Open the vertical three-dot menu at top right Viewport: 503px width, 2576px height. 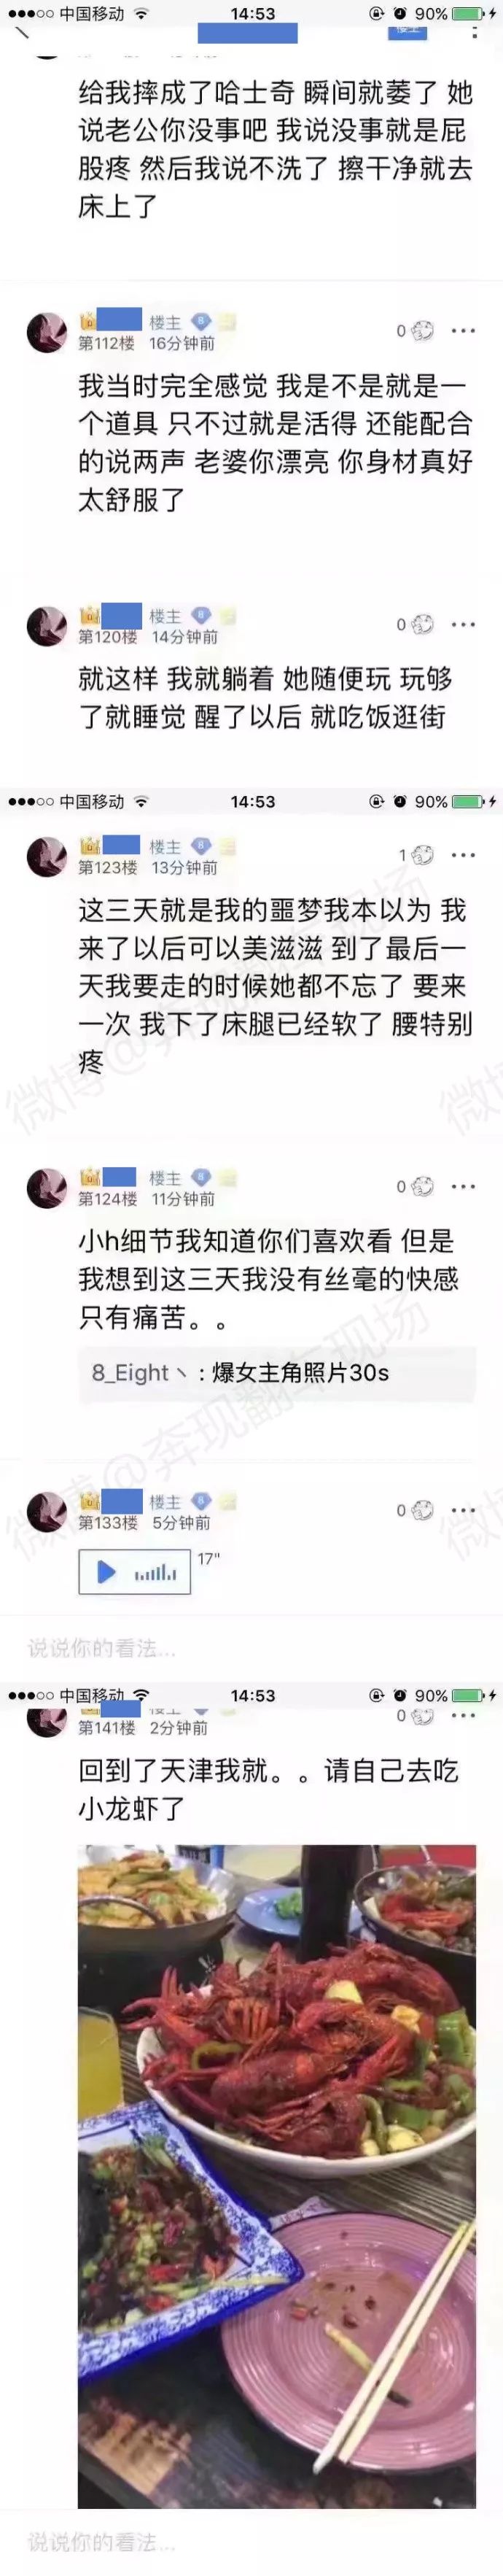474,34
